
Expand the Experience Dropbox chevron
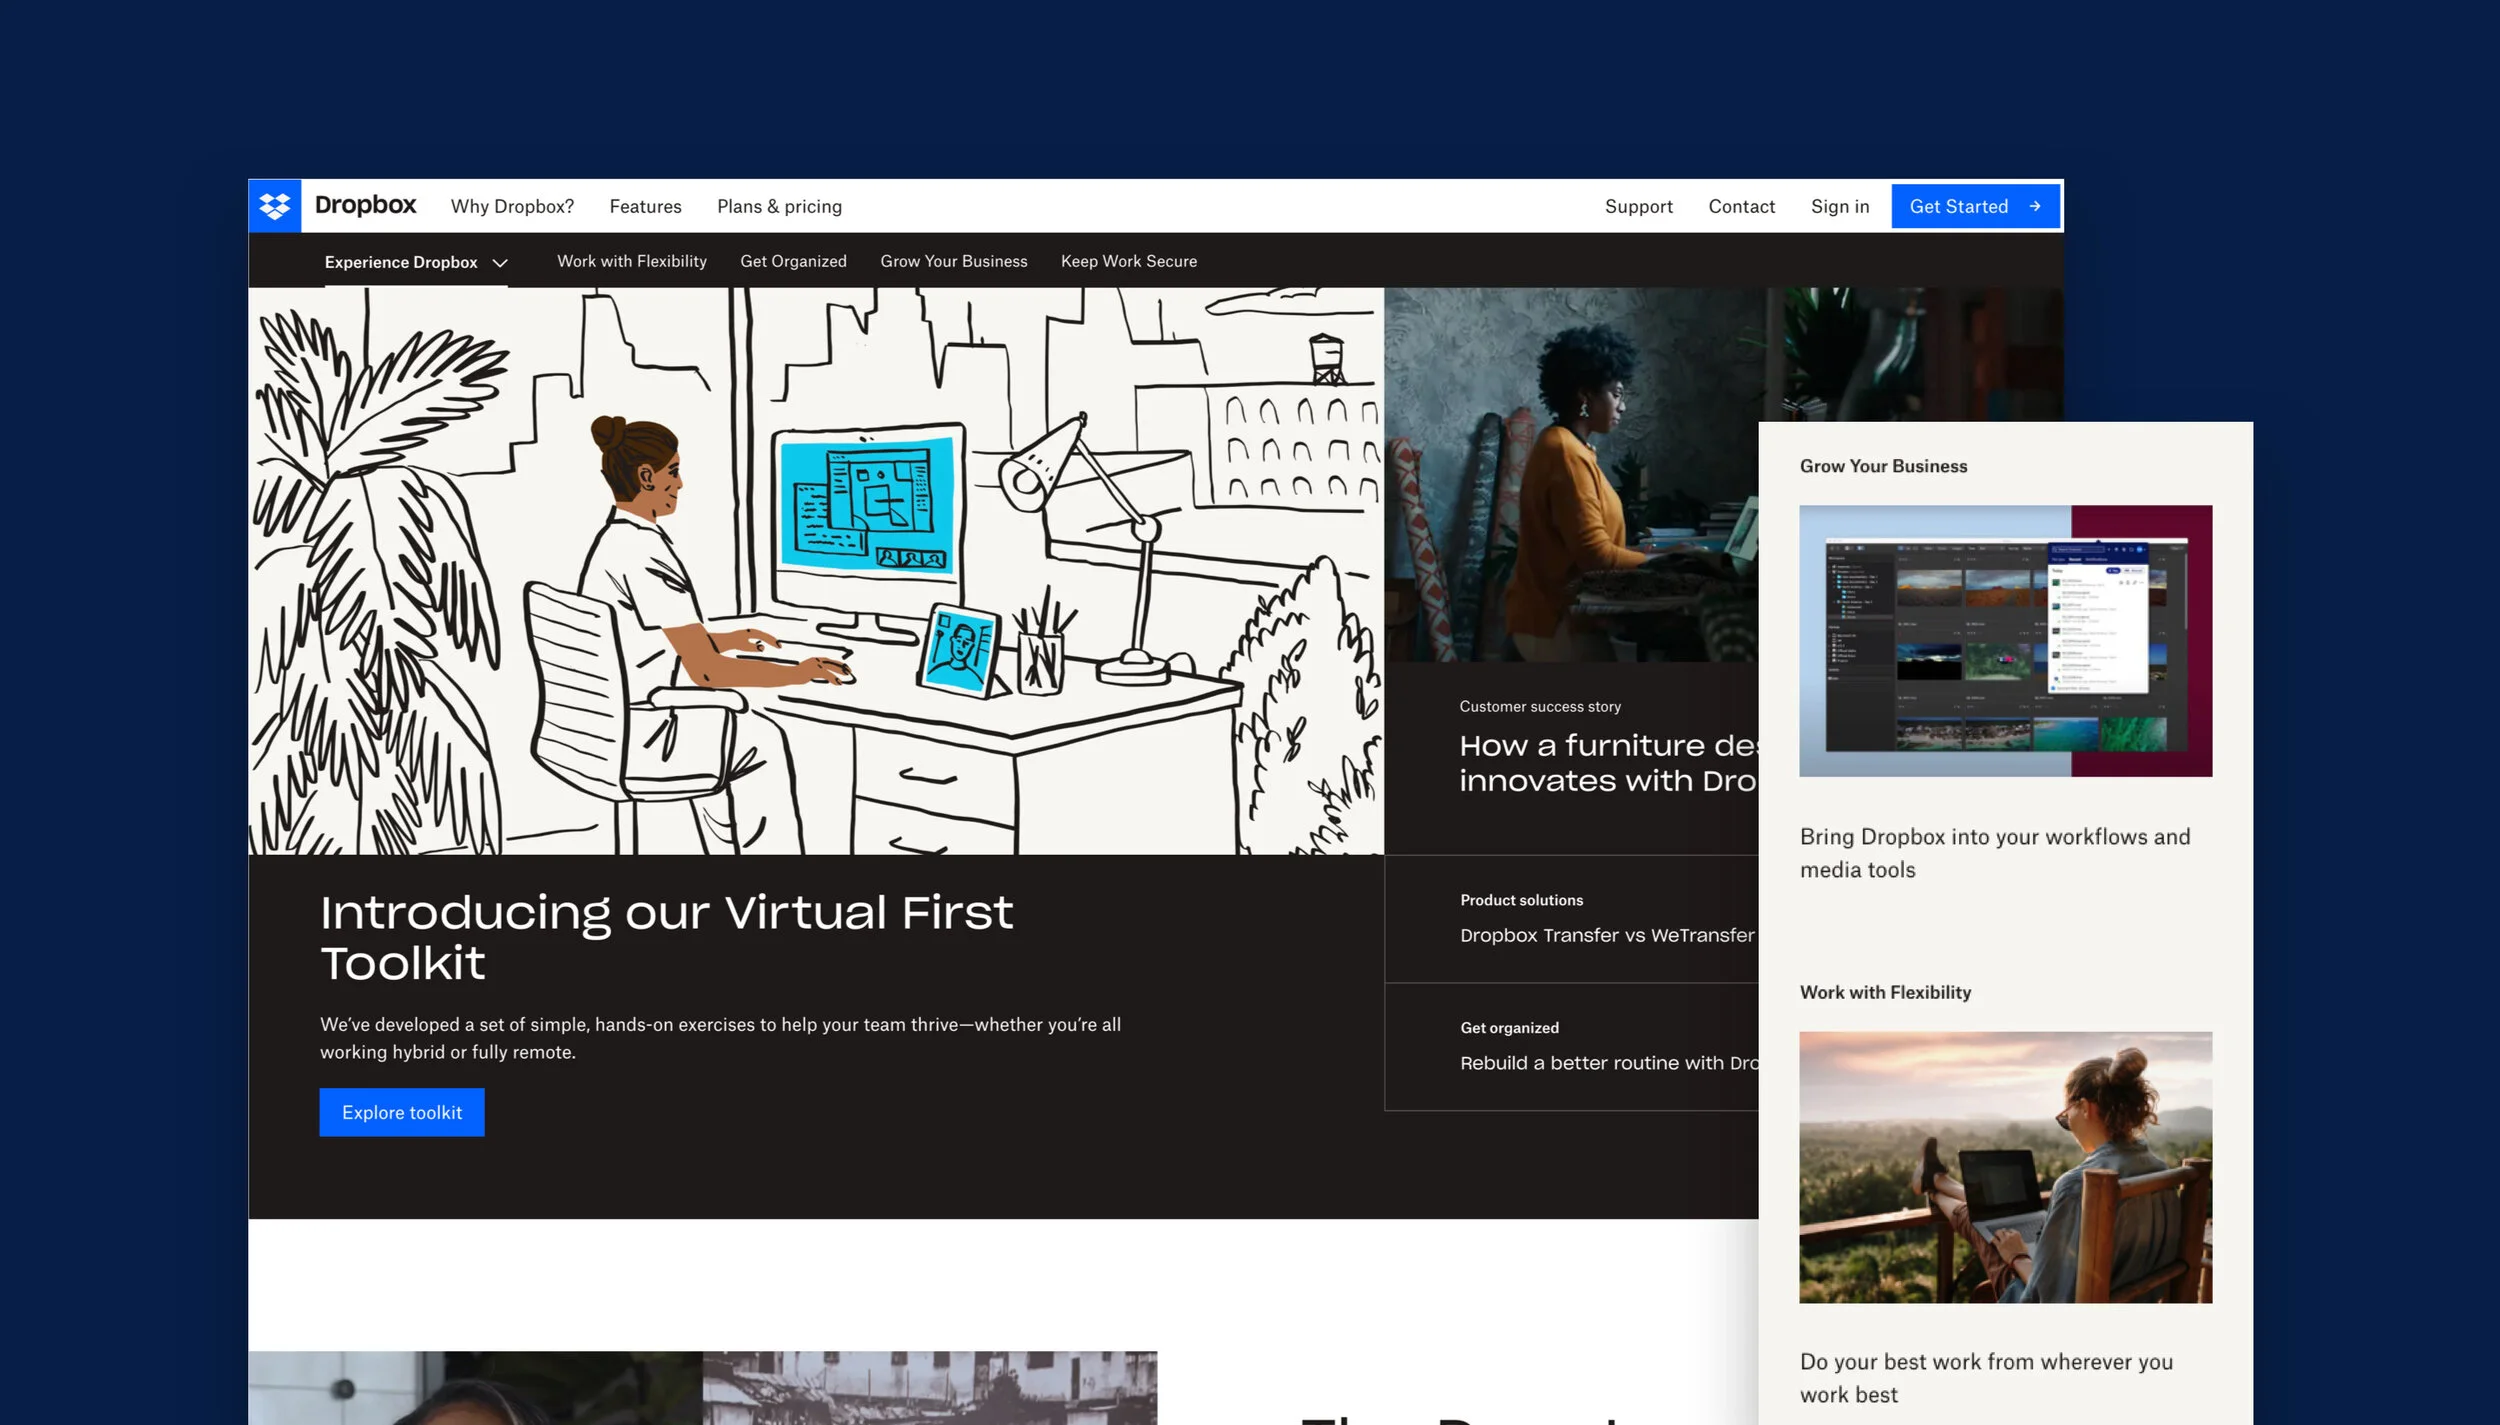[500, 262]
